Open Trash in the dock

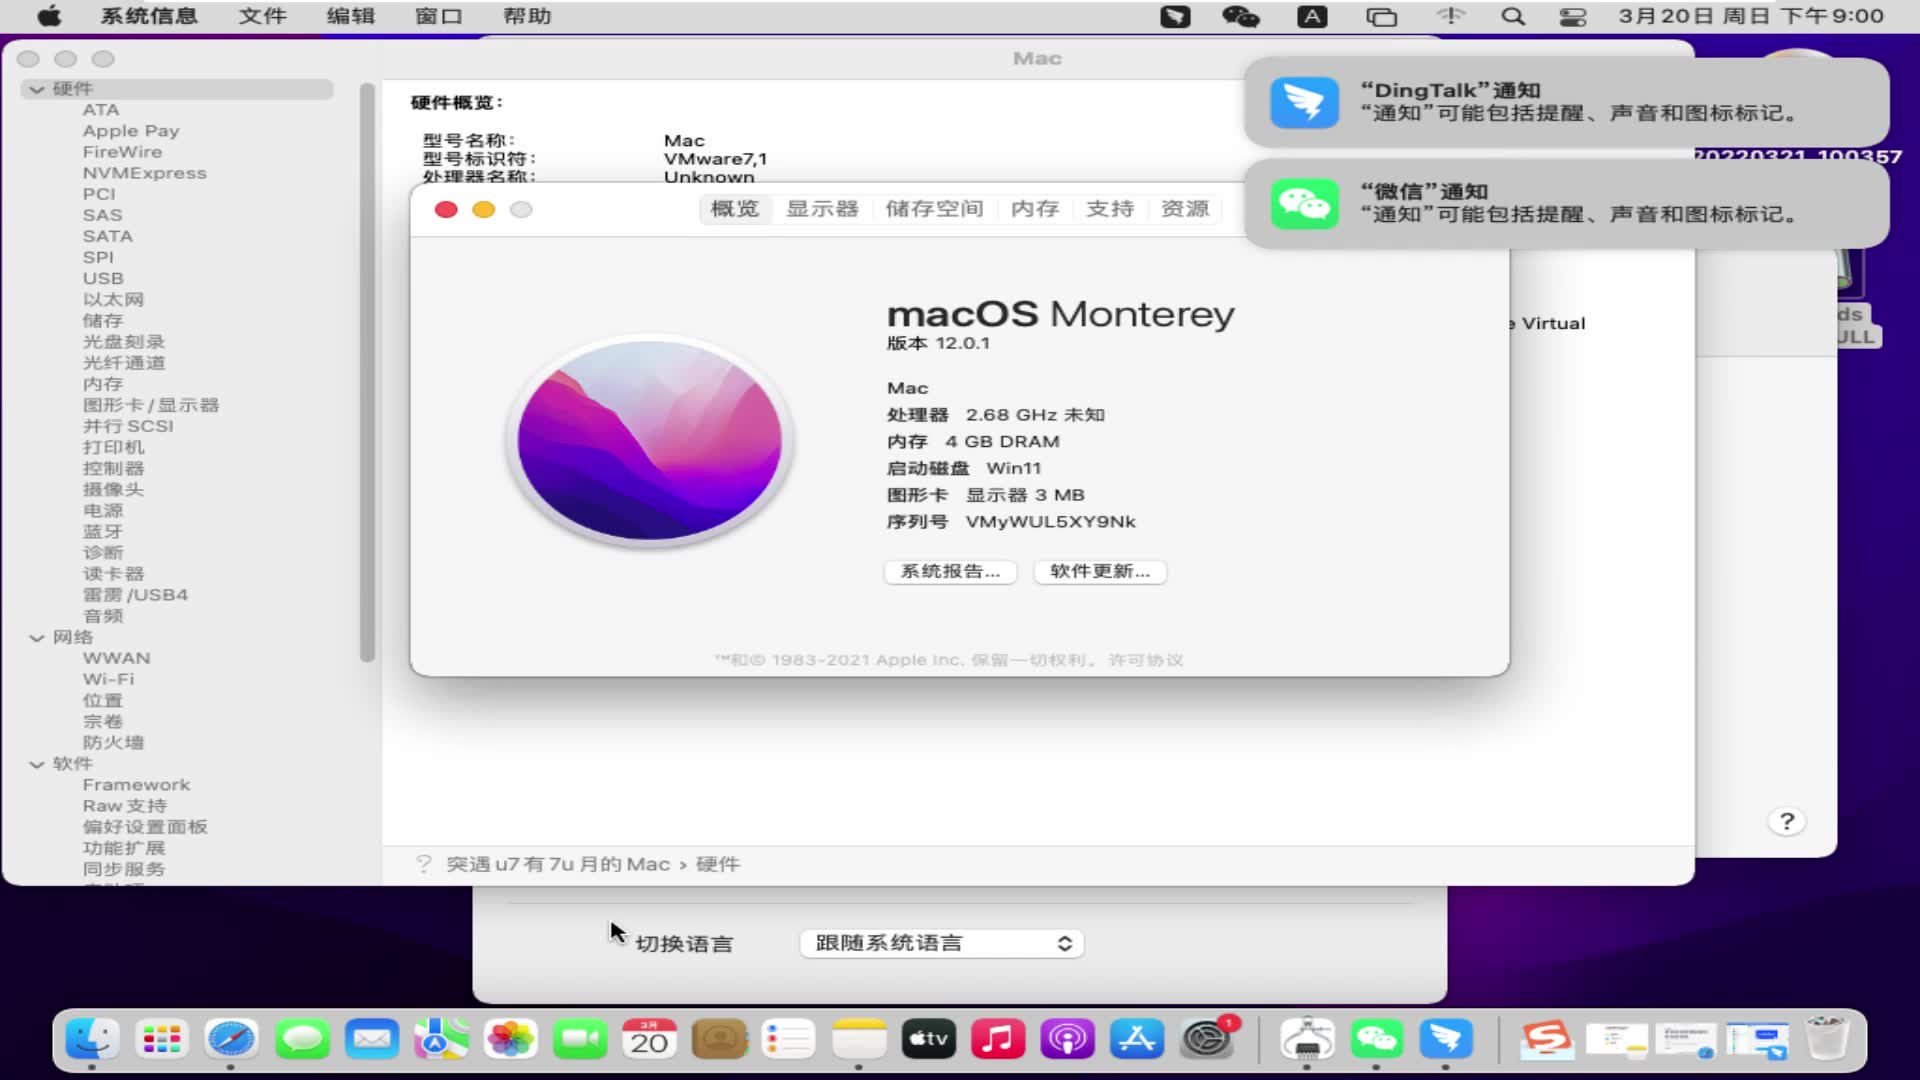[1827, 1040]
